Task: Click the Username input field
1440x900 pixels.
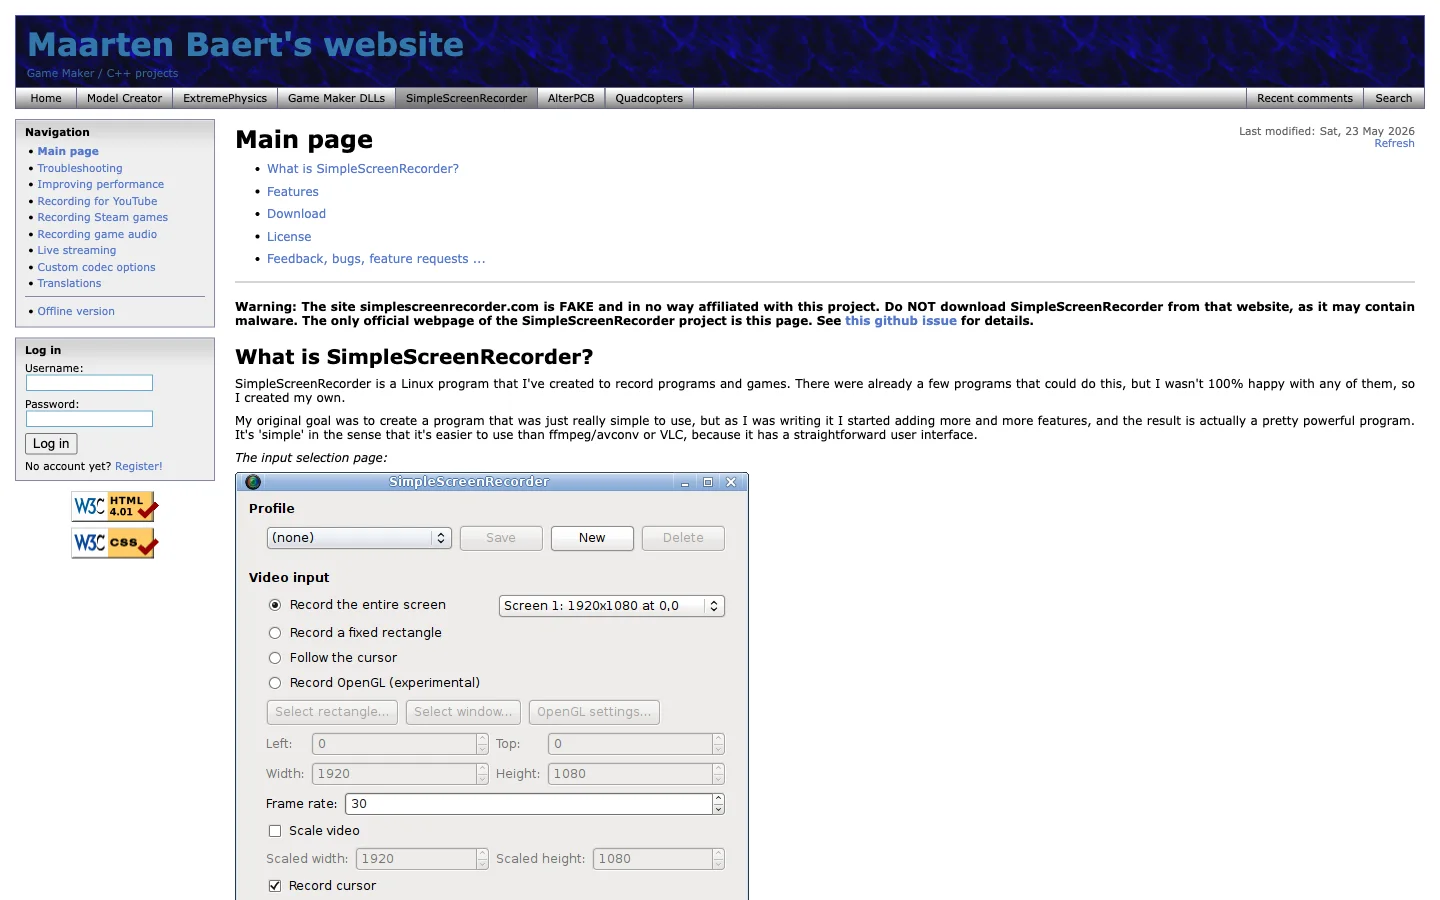Action: coord(89,383)
